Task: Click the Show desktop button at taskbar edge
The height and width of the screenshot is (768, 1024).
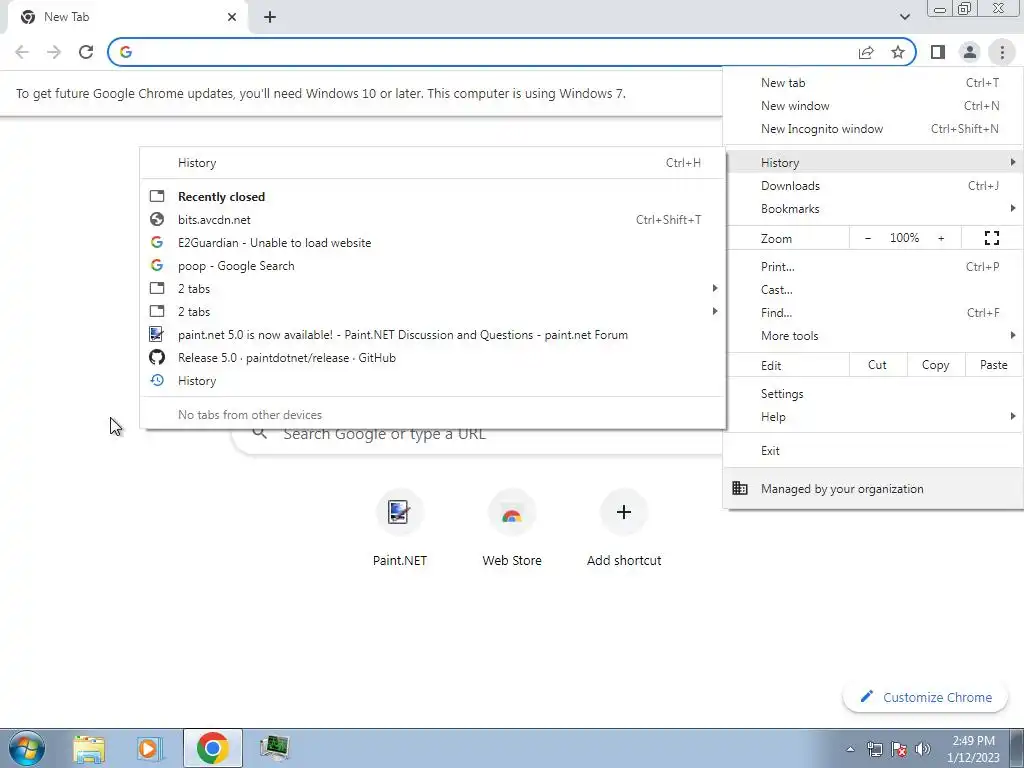Action: (x=1017, y=748)
